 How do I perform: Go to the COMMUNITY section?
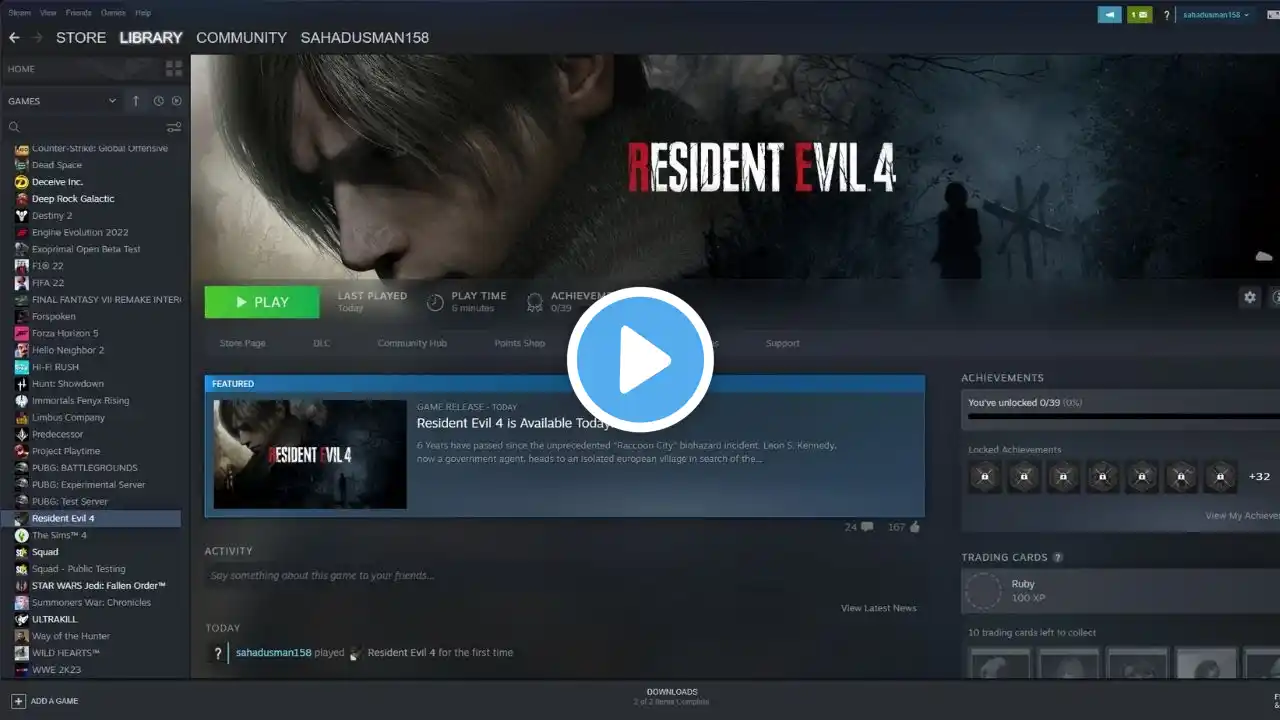241,37
